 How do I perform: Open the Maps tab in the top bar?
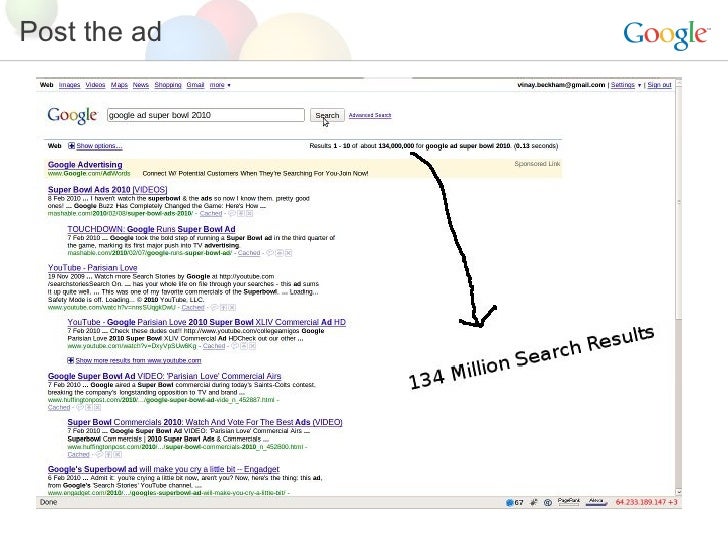point(119,85)
